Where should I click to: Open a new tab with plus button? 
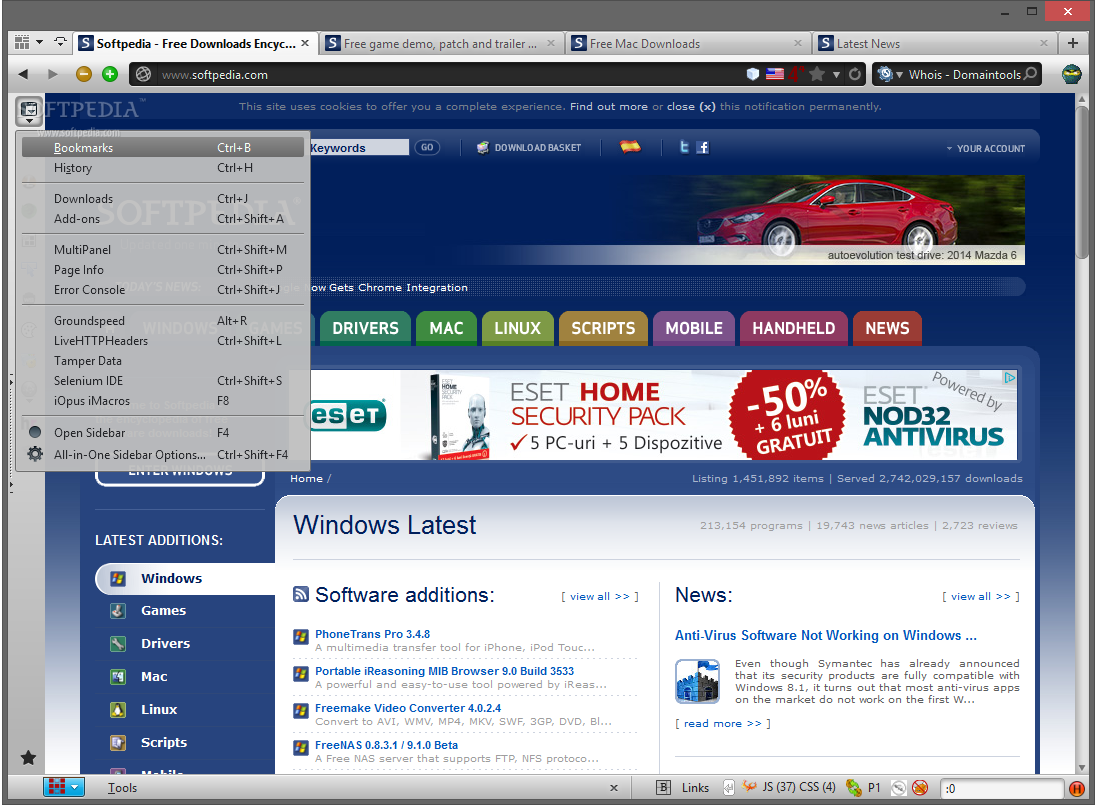[1073, 43]
